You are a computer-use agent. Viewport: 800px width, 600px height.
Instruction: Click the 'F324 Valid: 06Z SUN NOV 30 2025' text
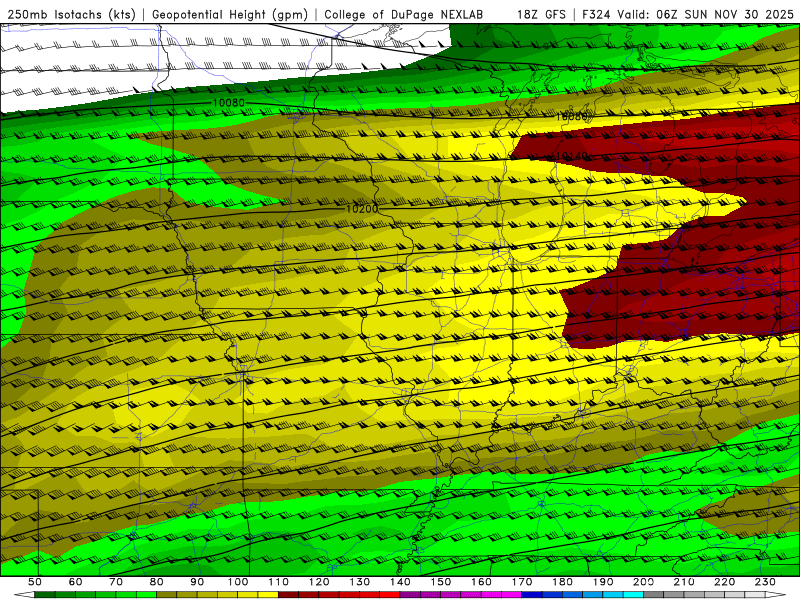(x=688, y=15)
